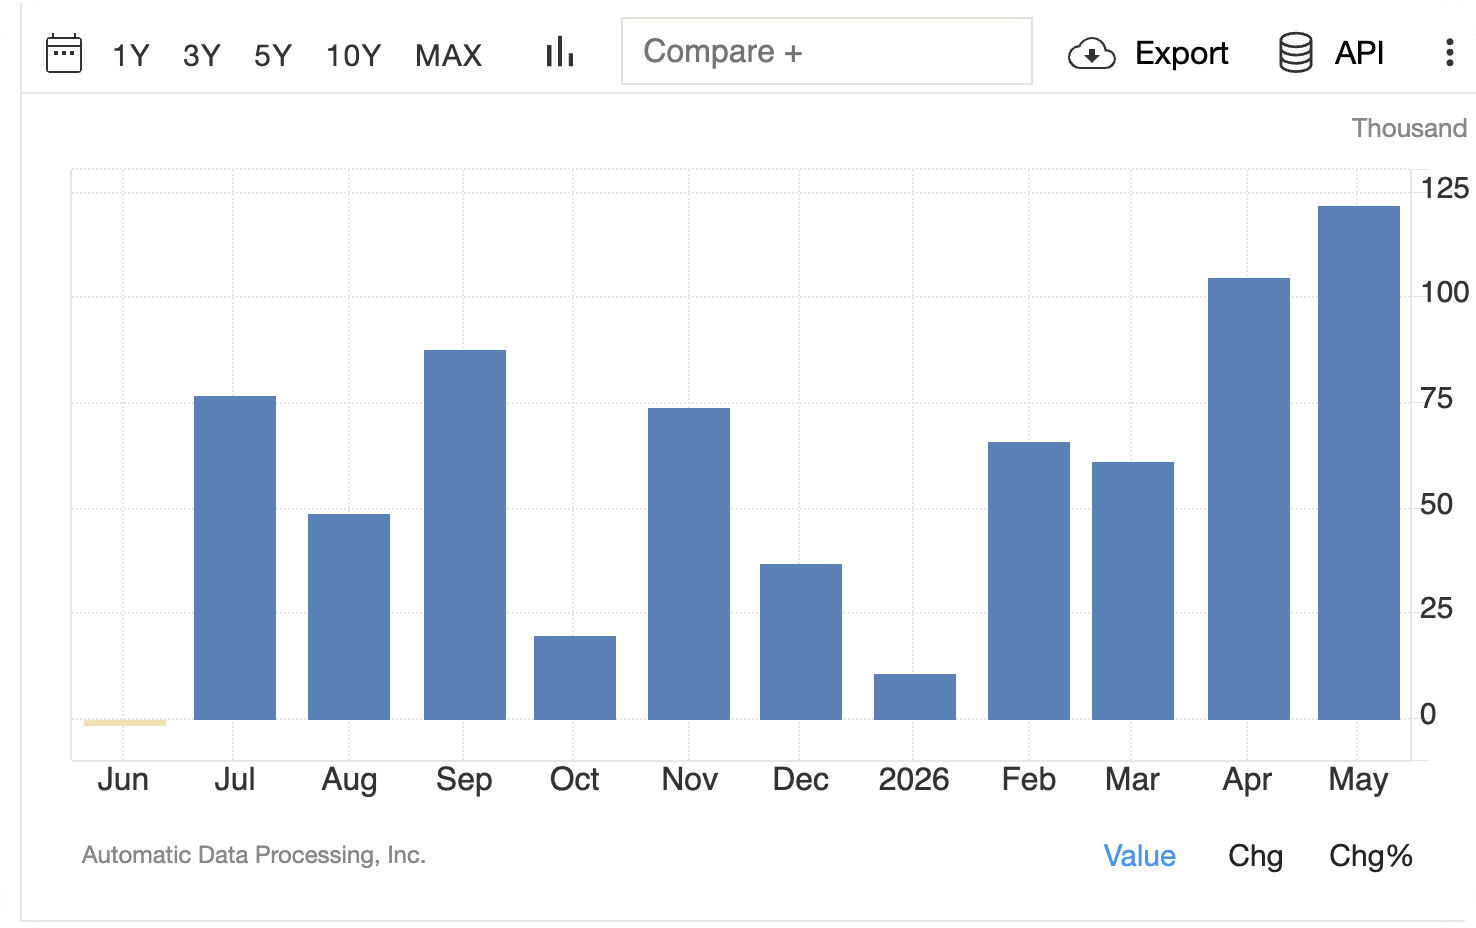The image size is (1476, 928).
Task: Click the Mar bar in the chart
Action: click(1133, 591)
